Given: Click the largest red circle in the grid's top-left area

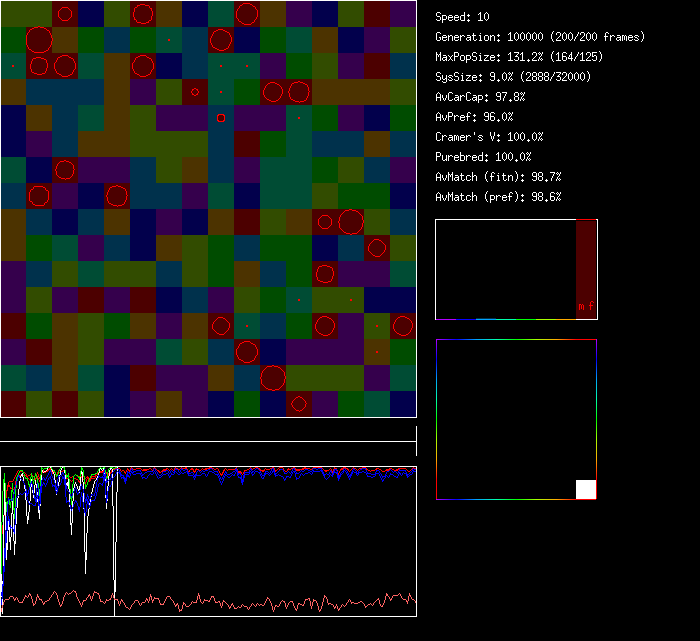Looking at the screenshot, I should (39, 40).
